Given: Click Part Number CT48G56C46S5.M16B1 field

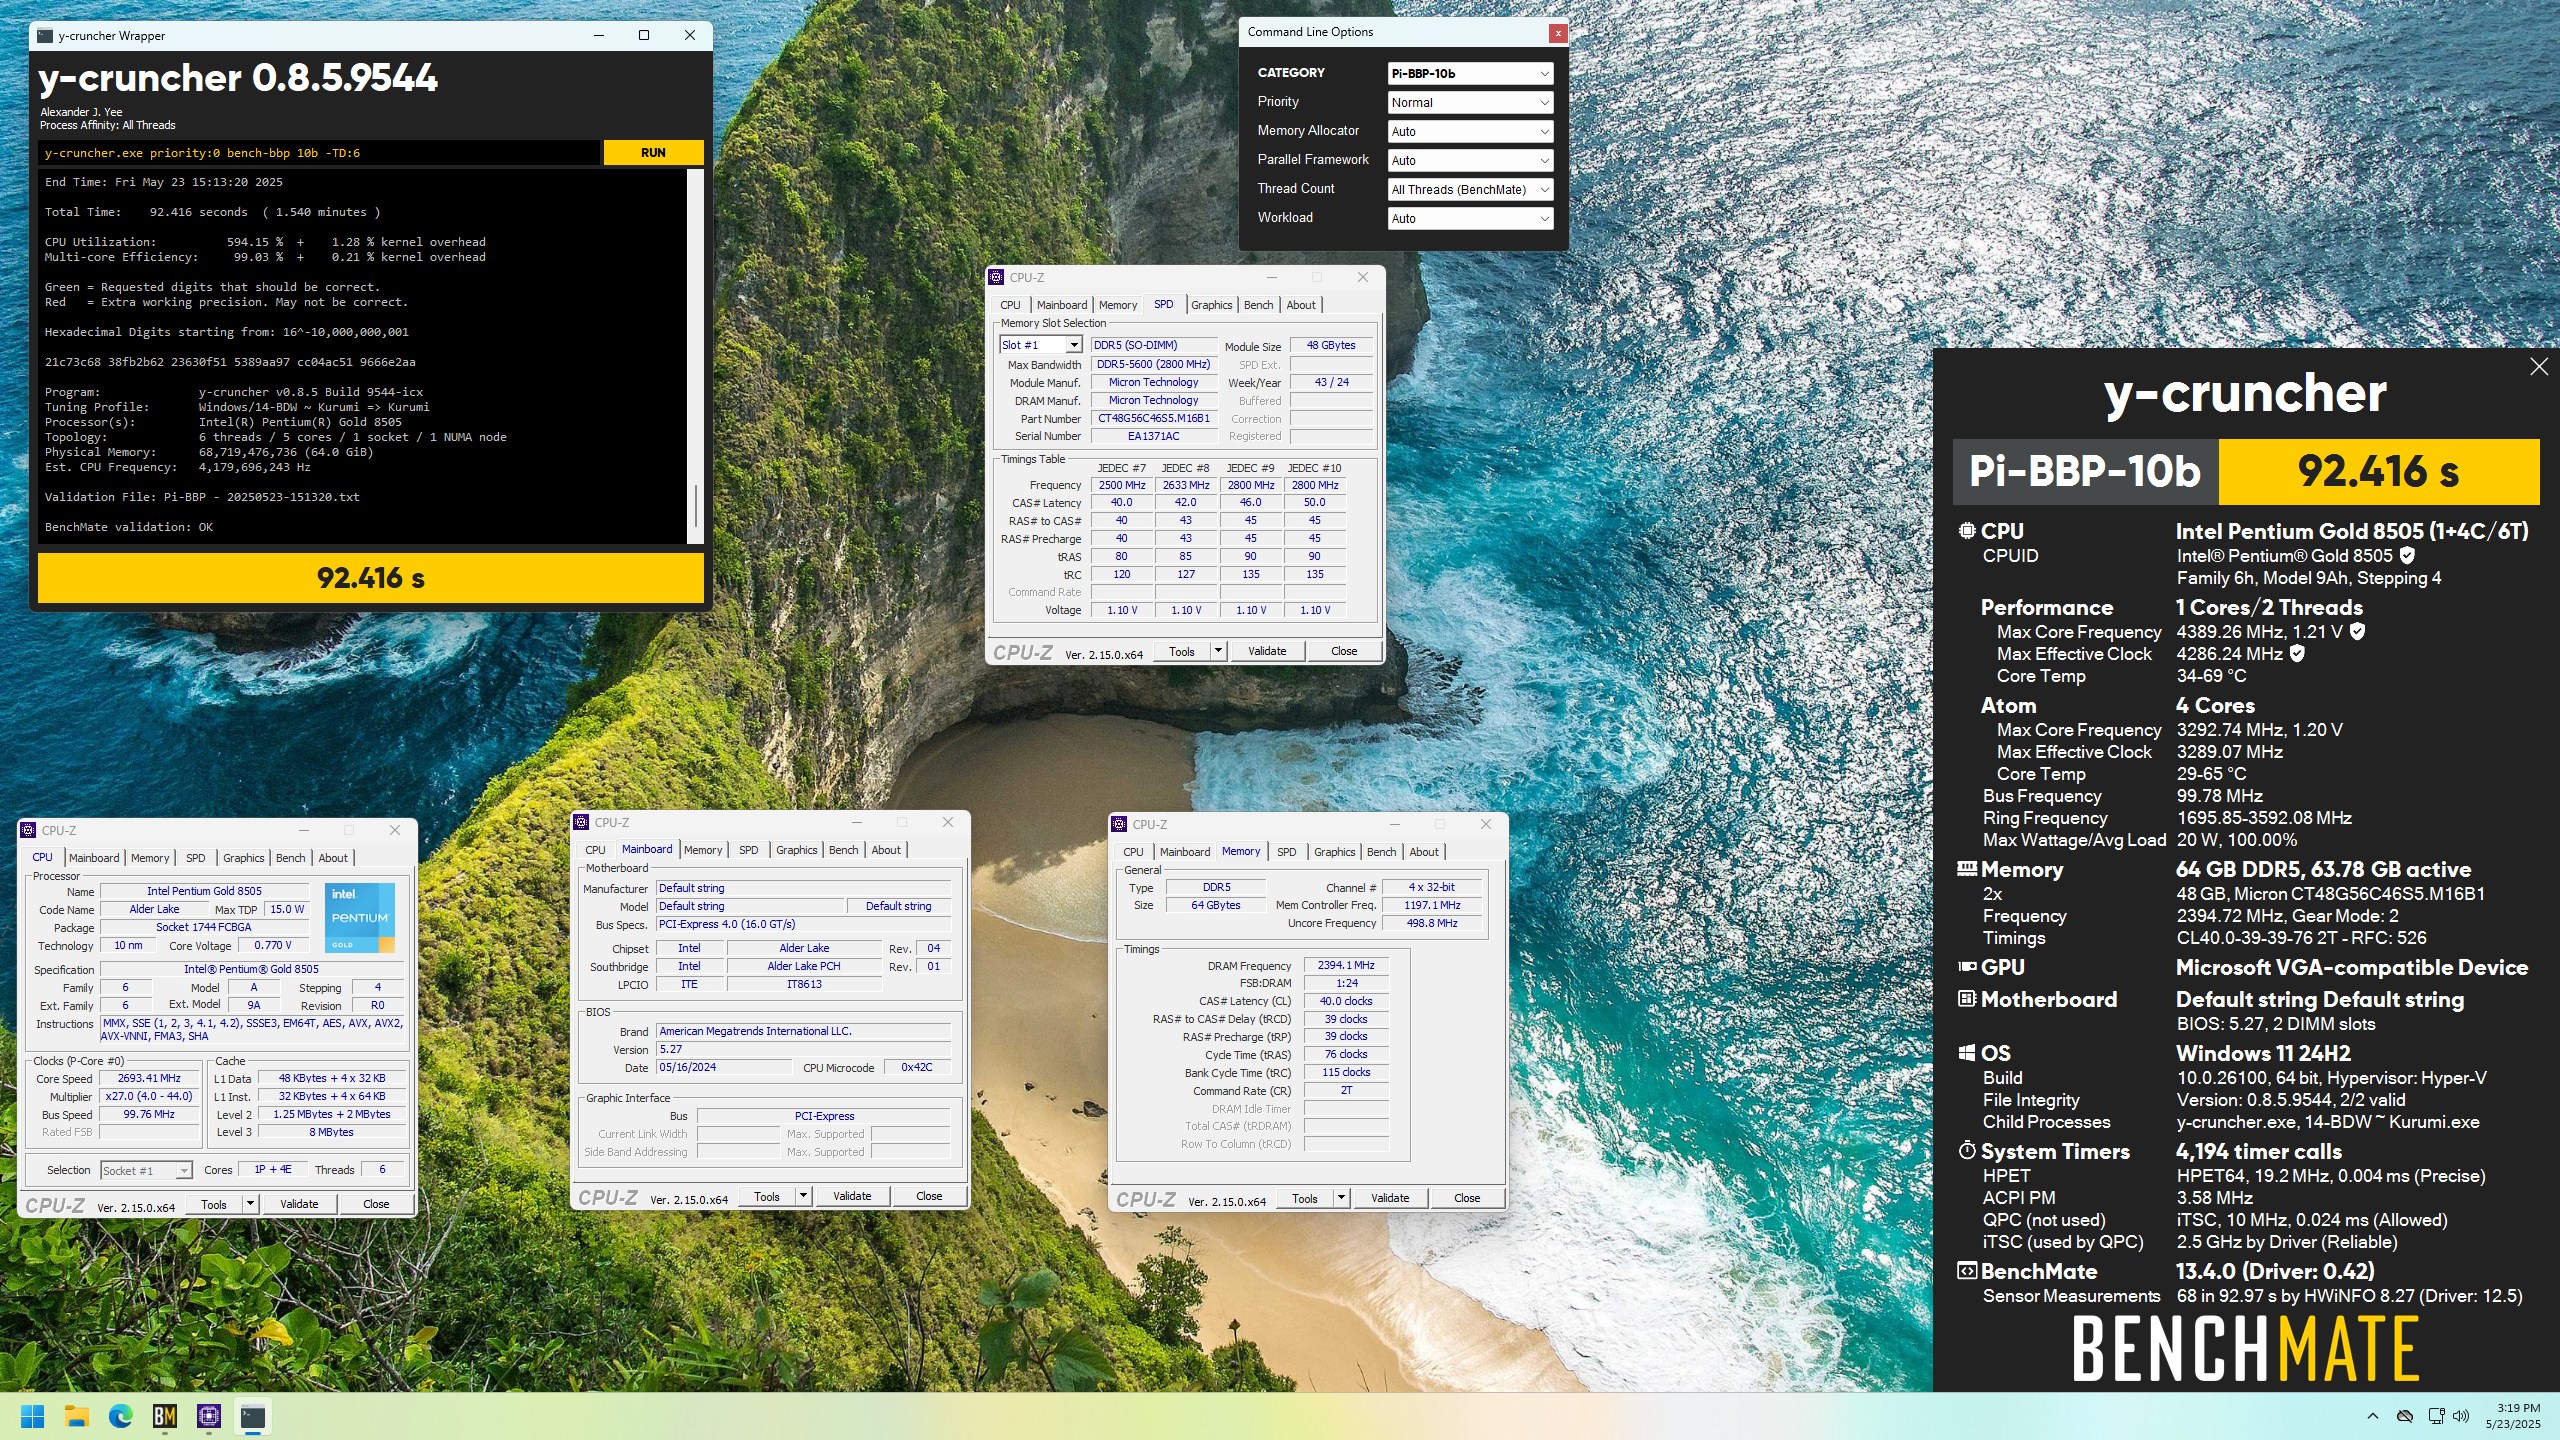Looking at the screenshot, I should (x=1154, y=419).
